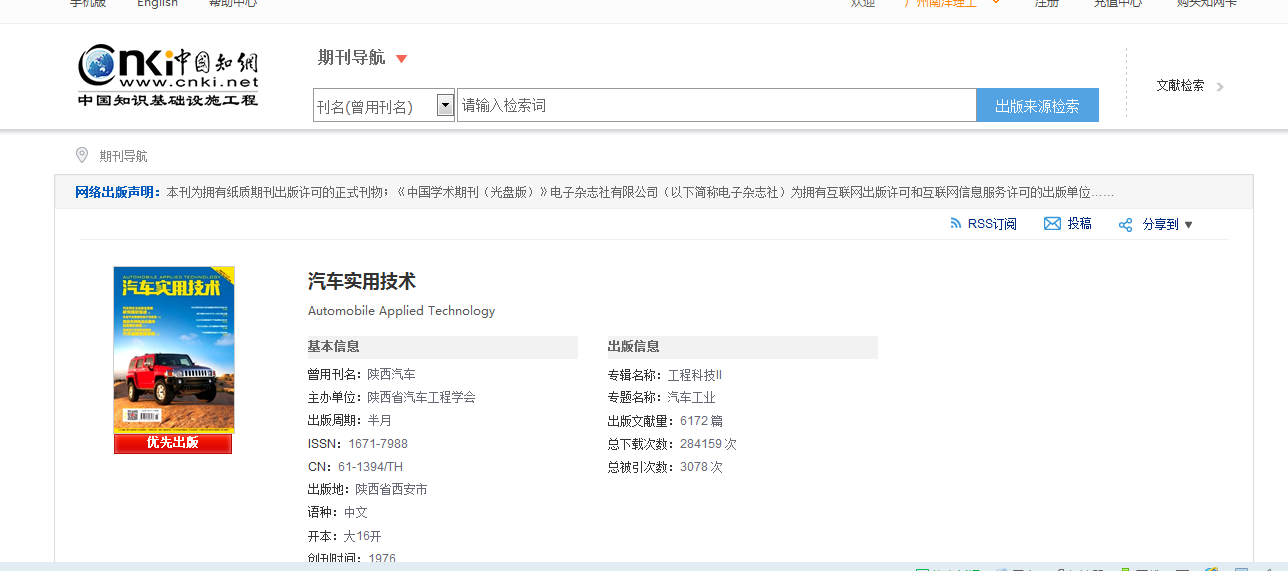Open the 网络出版声明 notice text

tap(640, 192)
